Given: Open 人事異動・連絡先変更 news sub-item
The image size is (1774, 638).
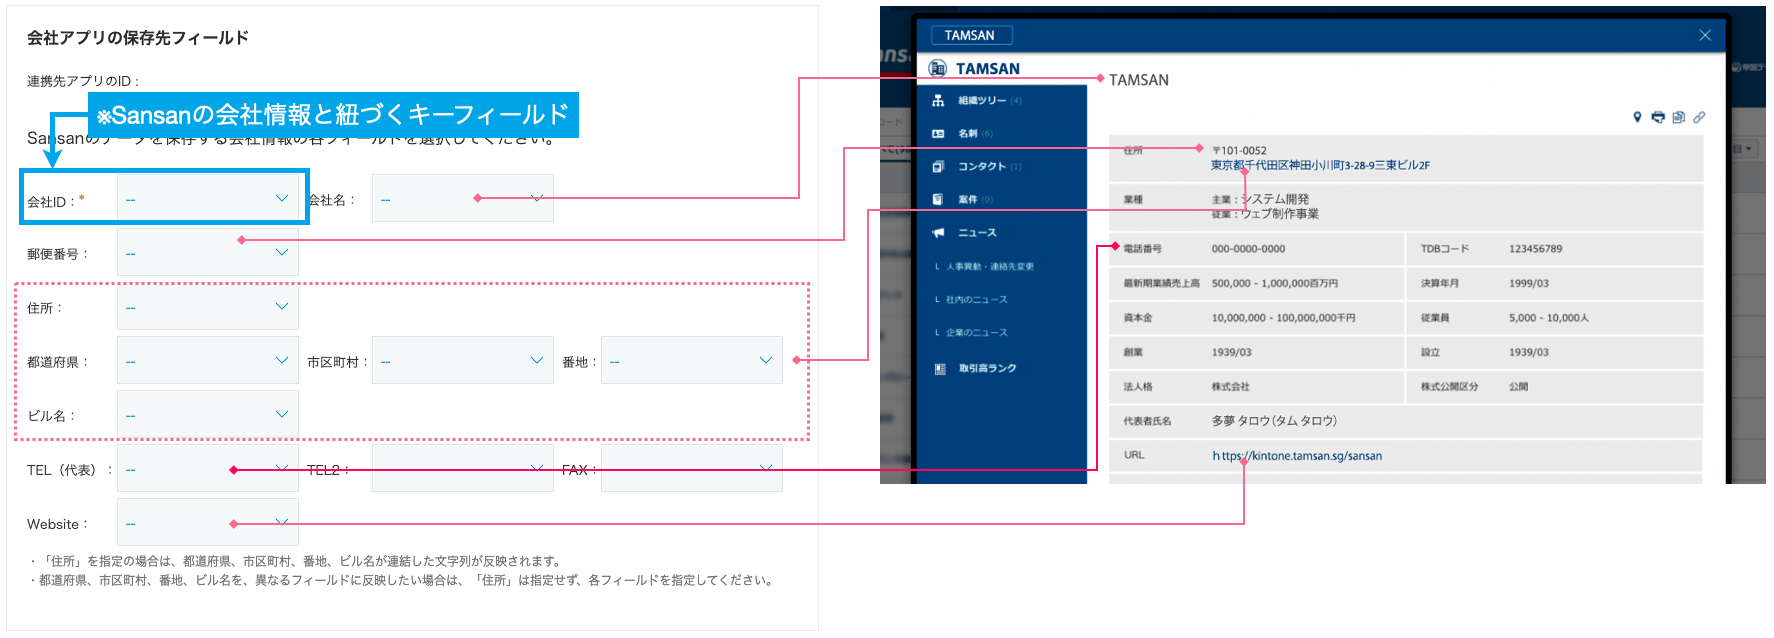Looking at the screenshot, I should click(x=990, y=267).
